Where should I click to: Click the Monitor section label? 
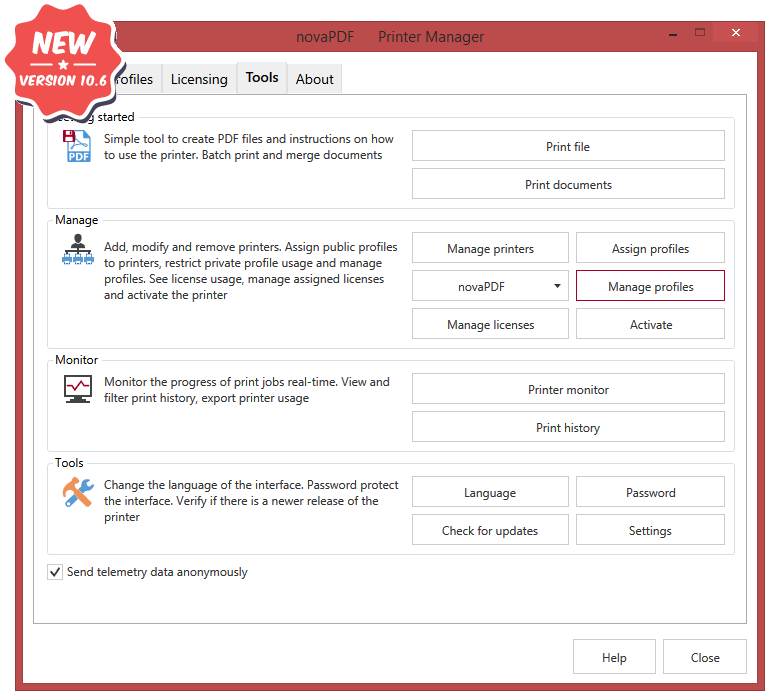[77, 360]
